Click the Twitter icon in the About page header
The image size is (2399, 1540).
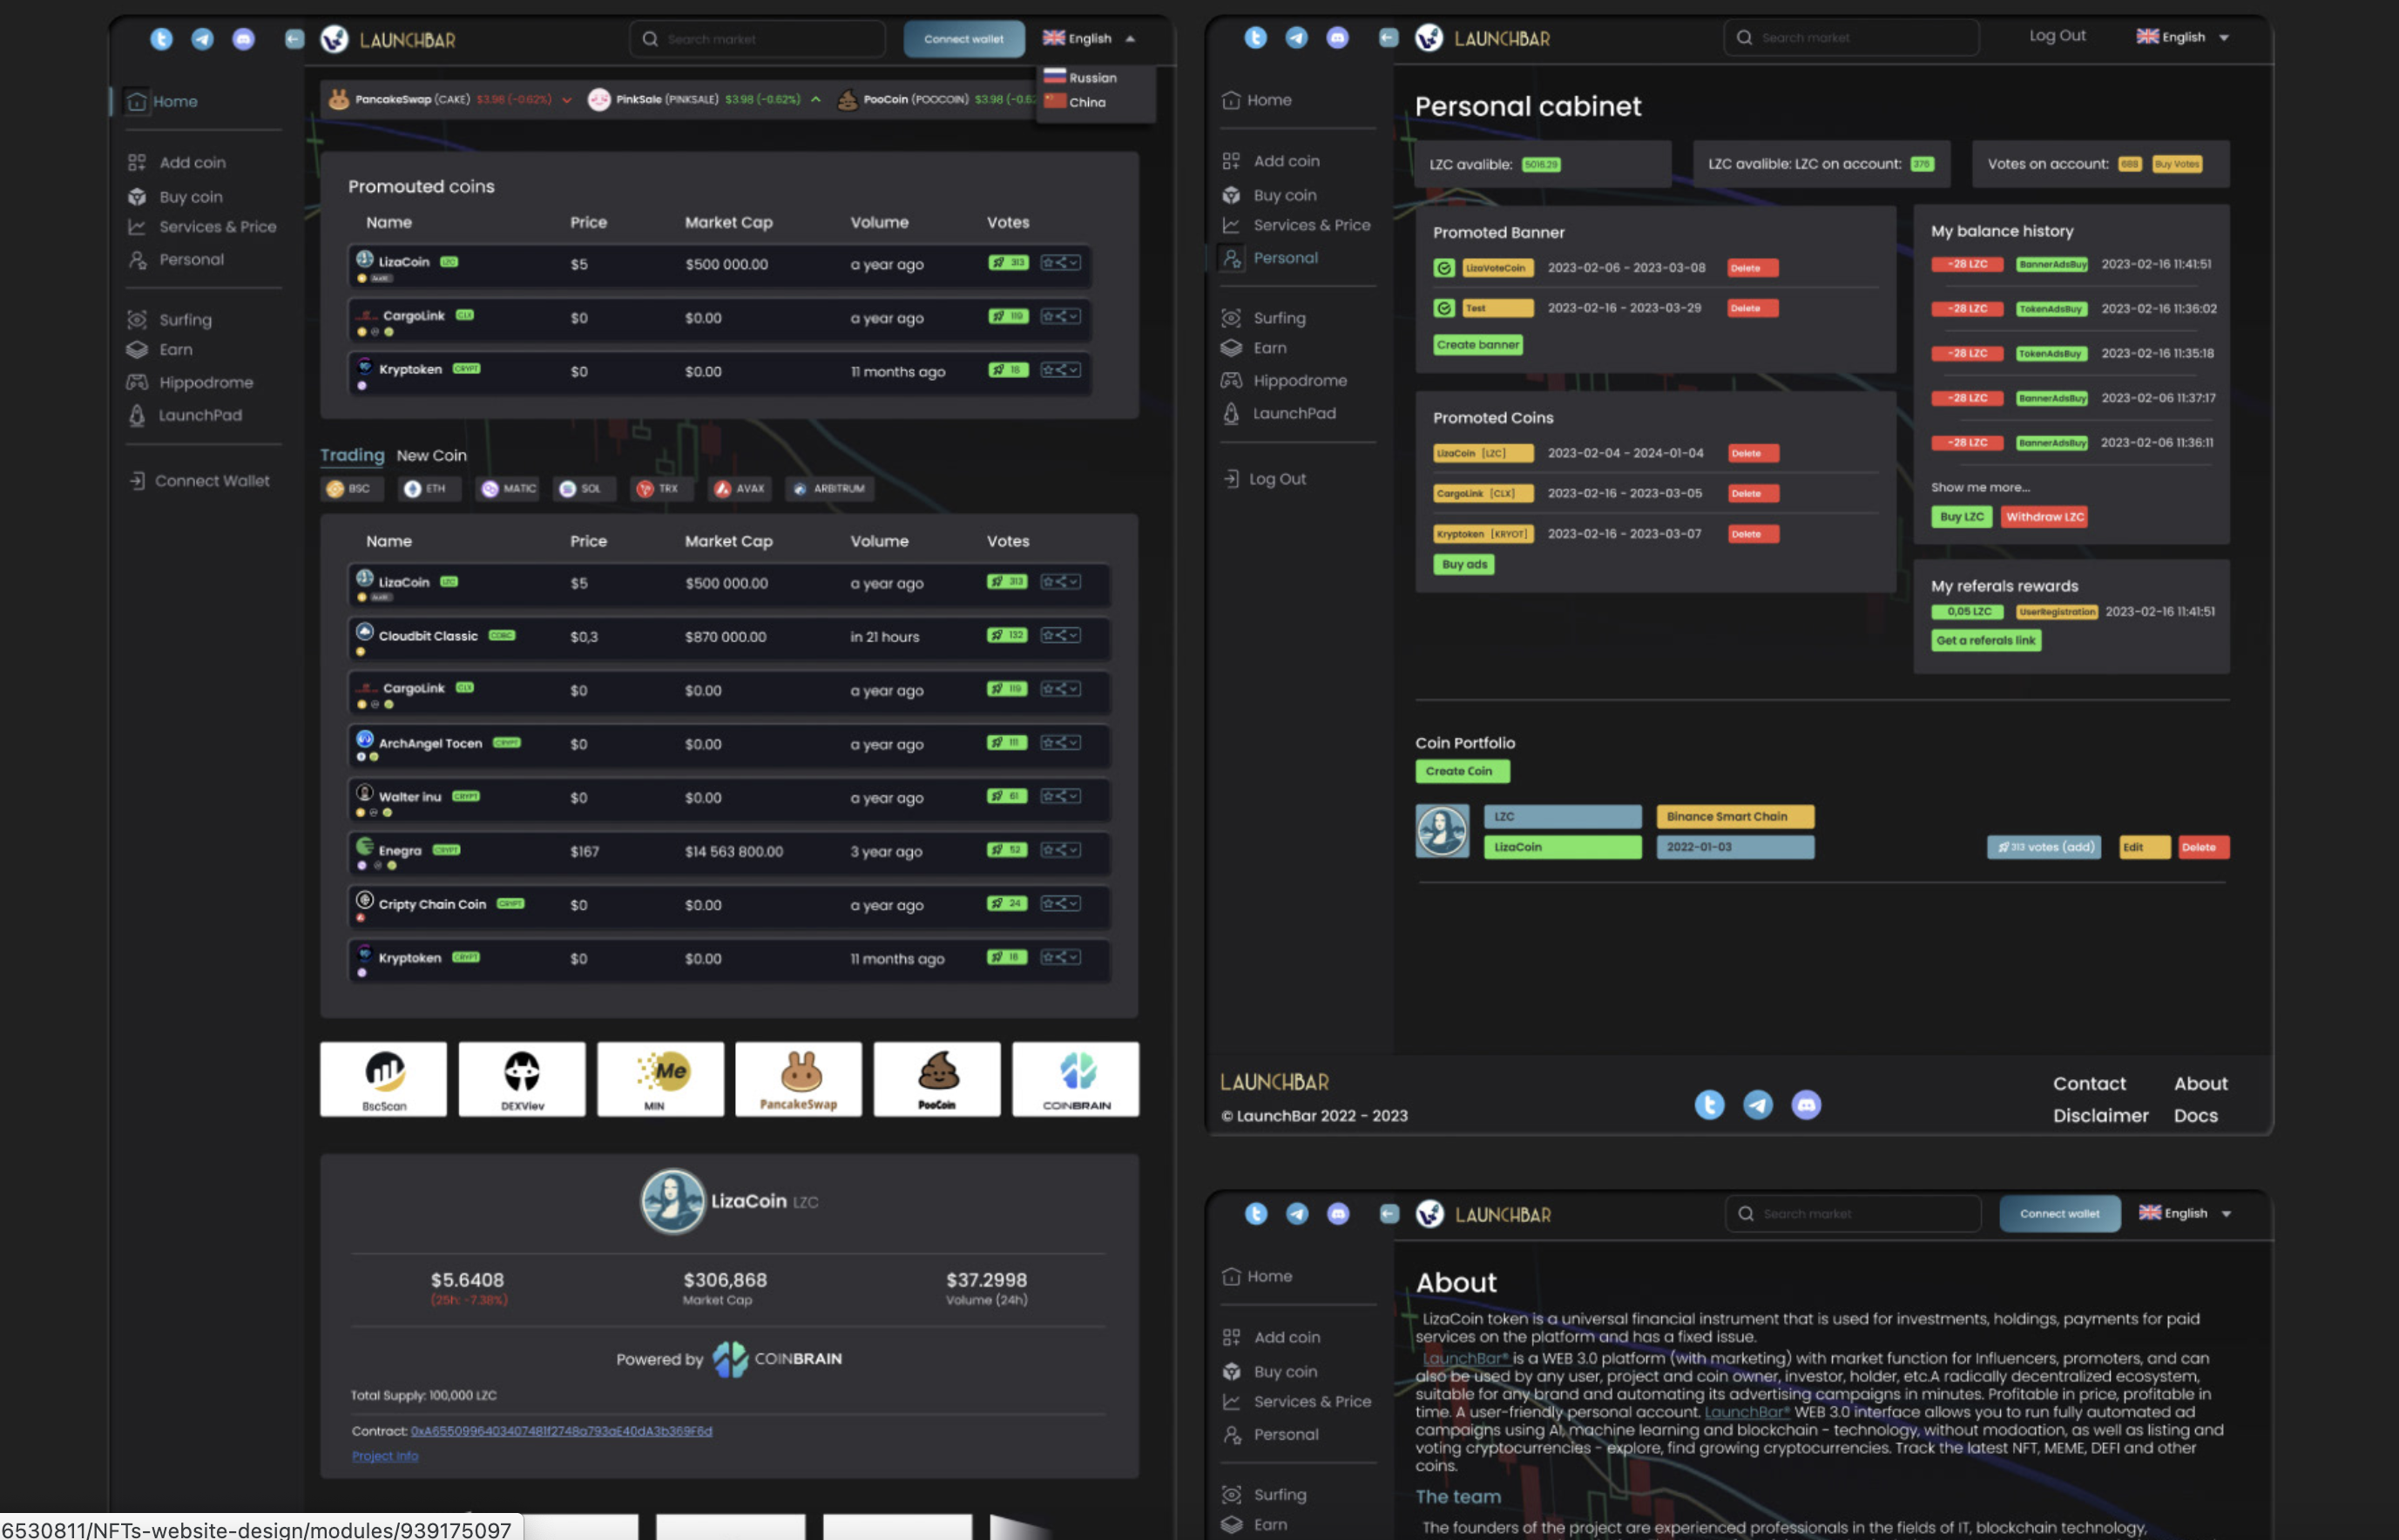click(x=1257, y=1213)
